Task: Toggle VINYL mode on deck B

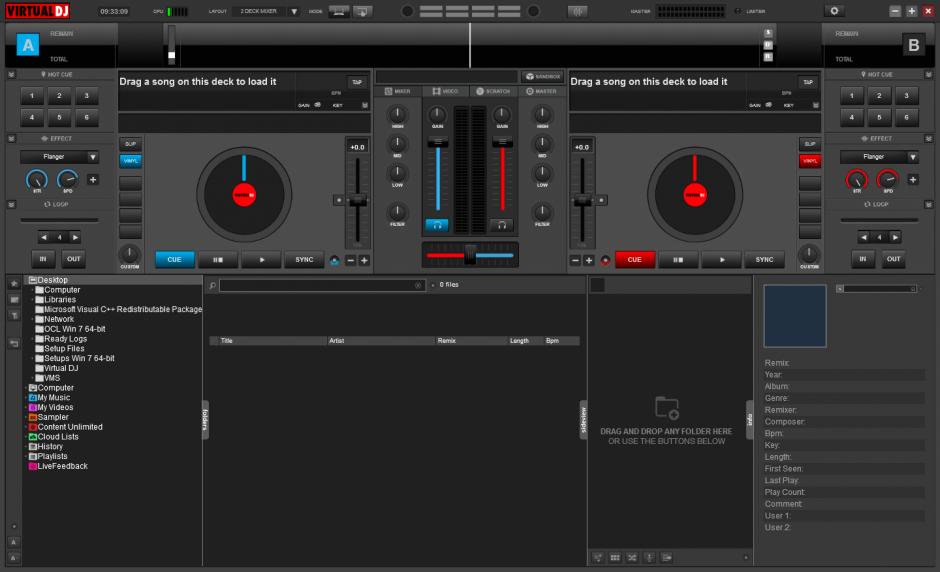Action: [x=810, y=161]
